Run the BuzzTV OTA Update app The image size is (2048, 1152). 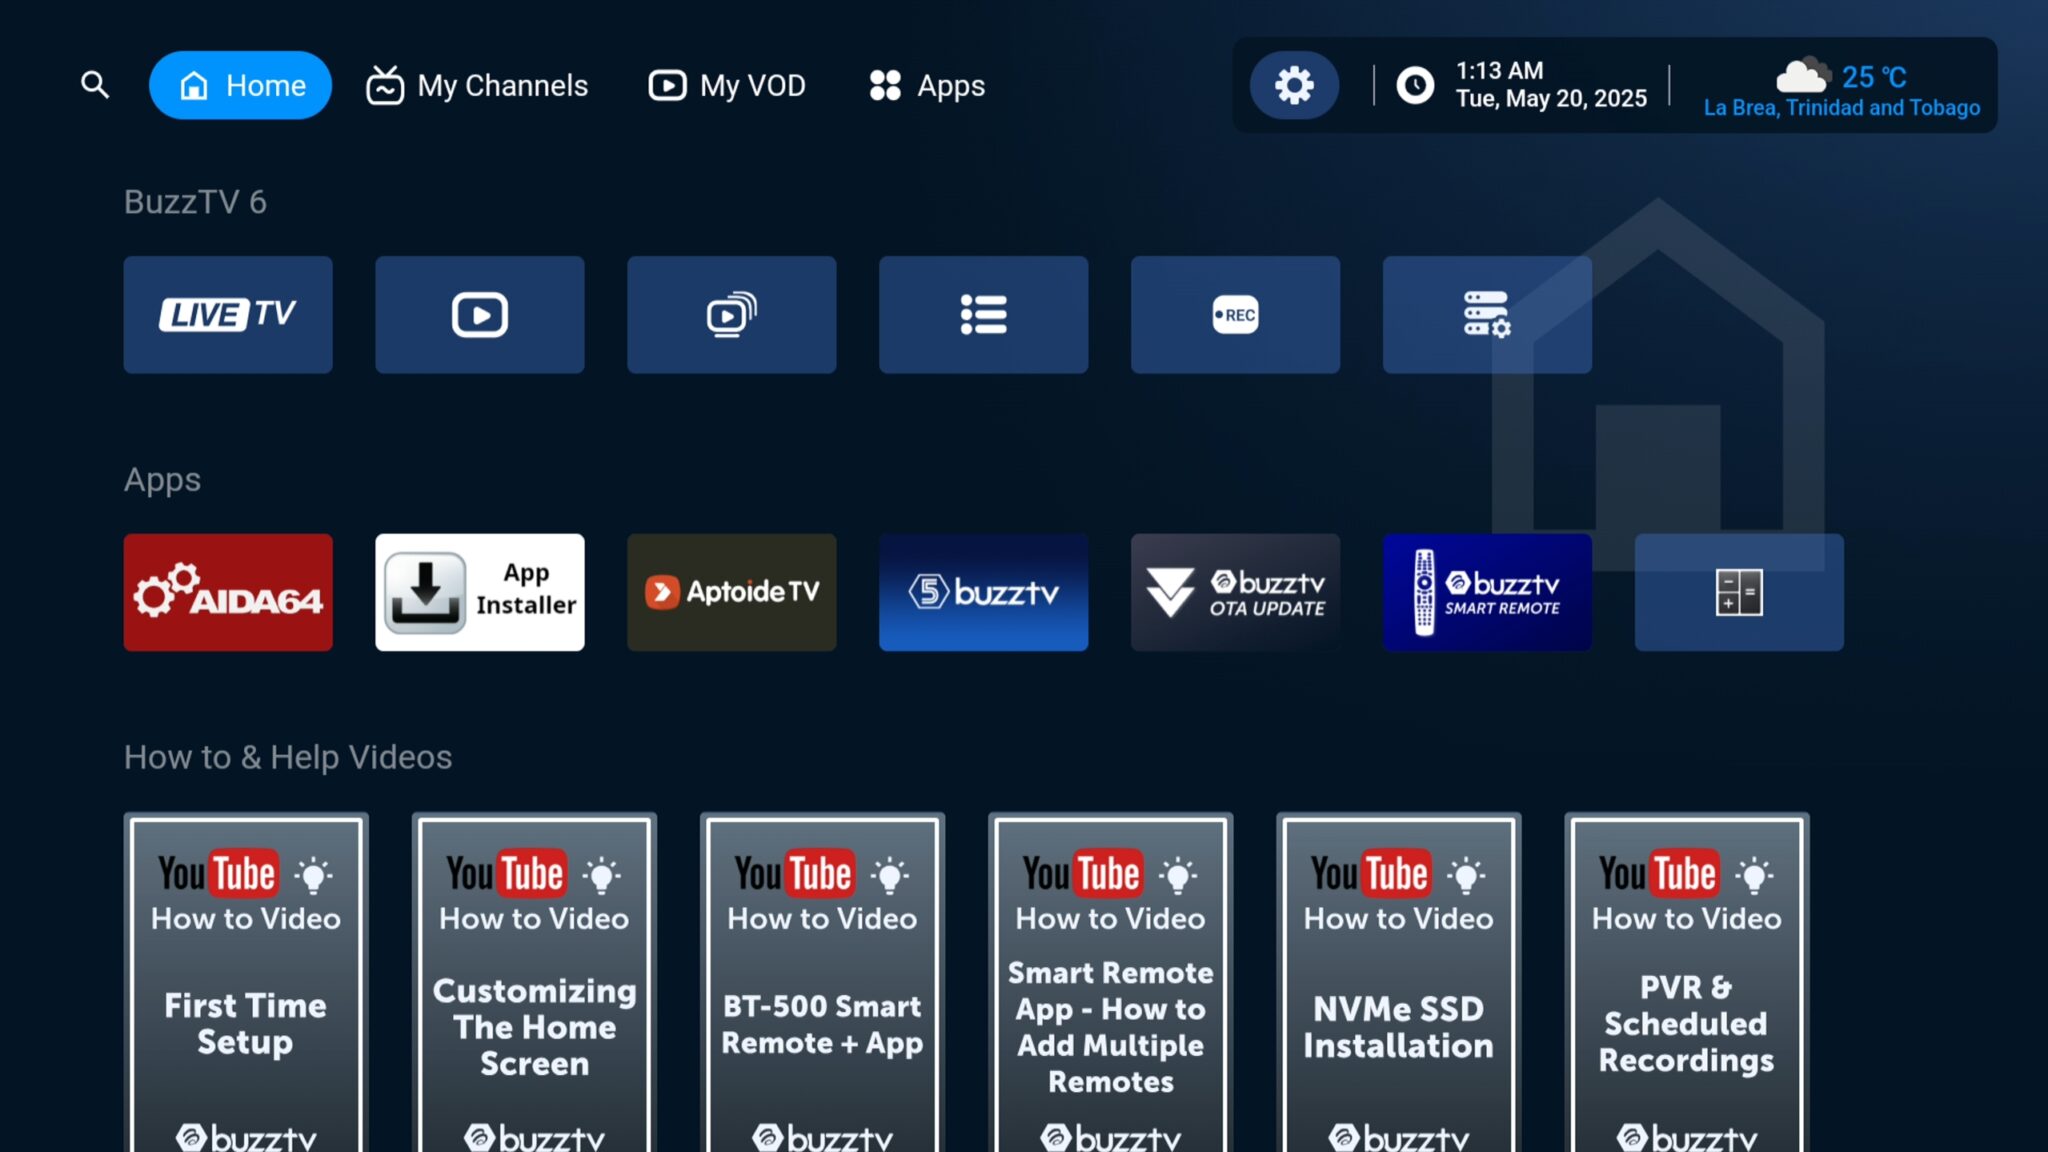coord(1235,592)
